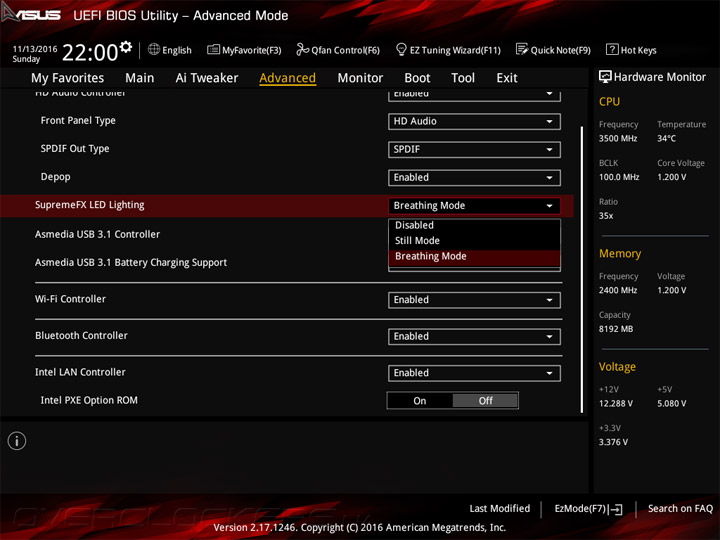Open the Wi-Fi Controller dropdown

[474, 300]
